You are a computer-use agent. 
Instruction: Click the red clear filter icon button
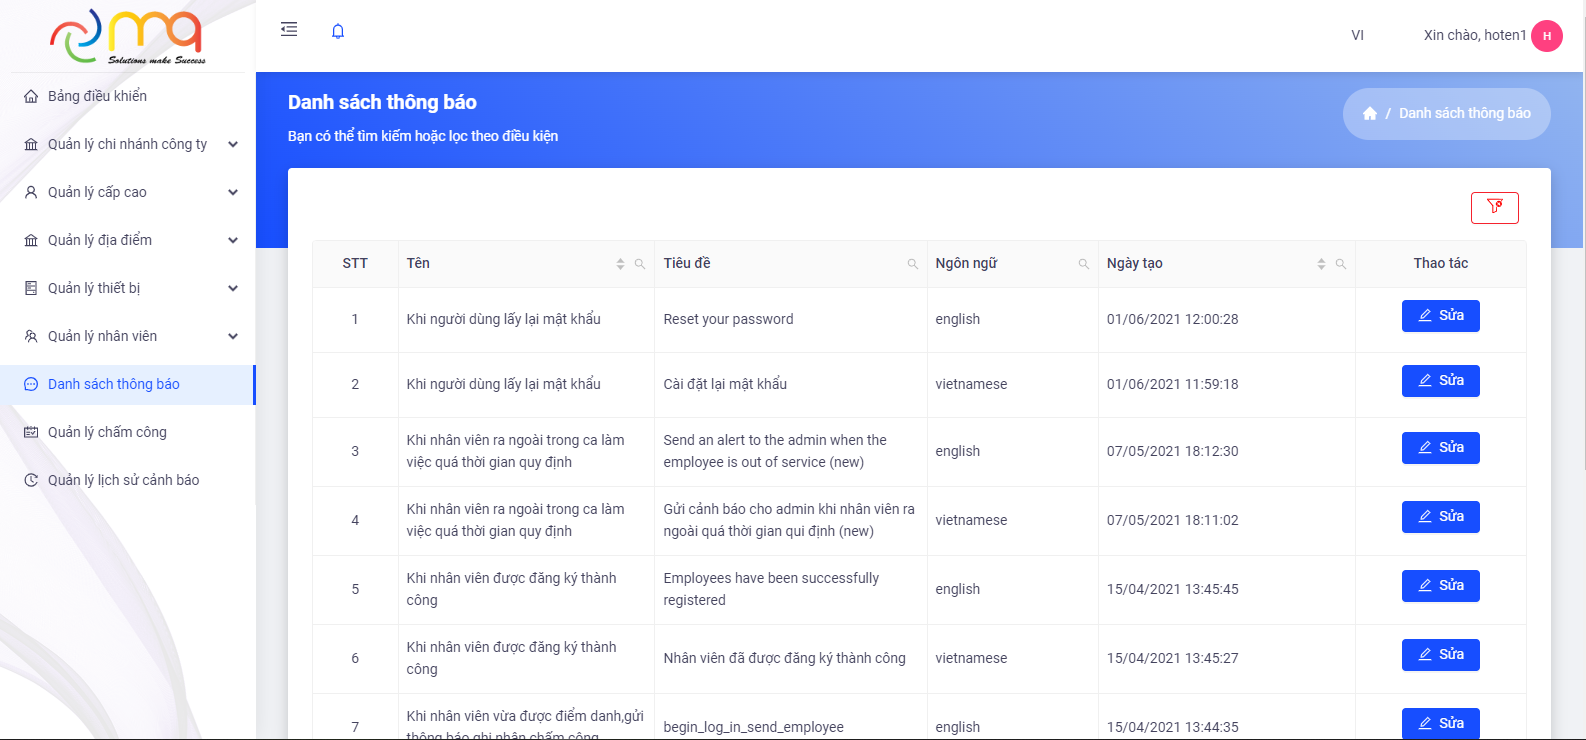[1494, 207]
